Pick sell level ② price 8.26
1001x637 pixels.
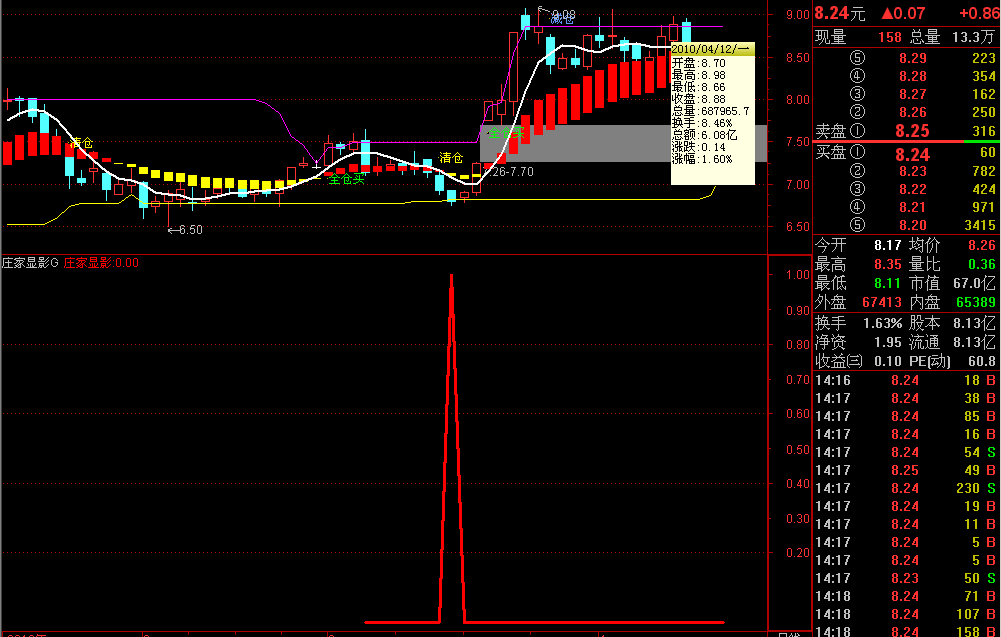pos(912,112)
